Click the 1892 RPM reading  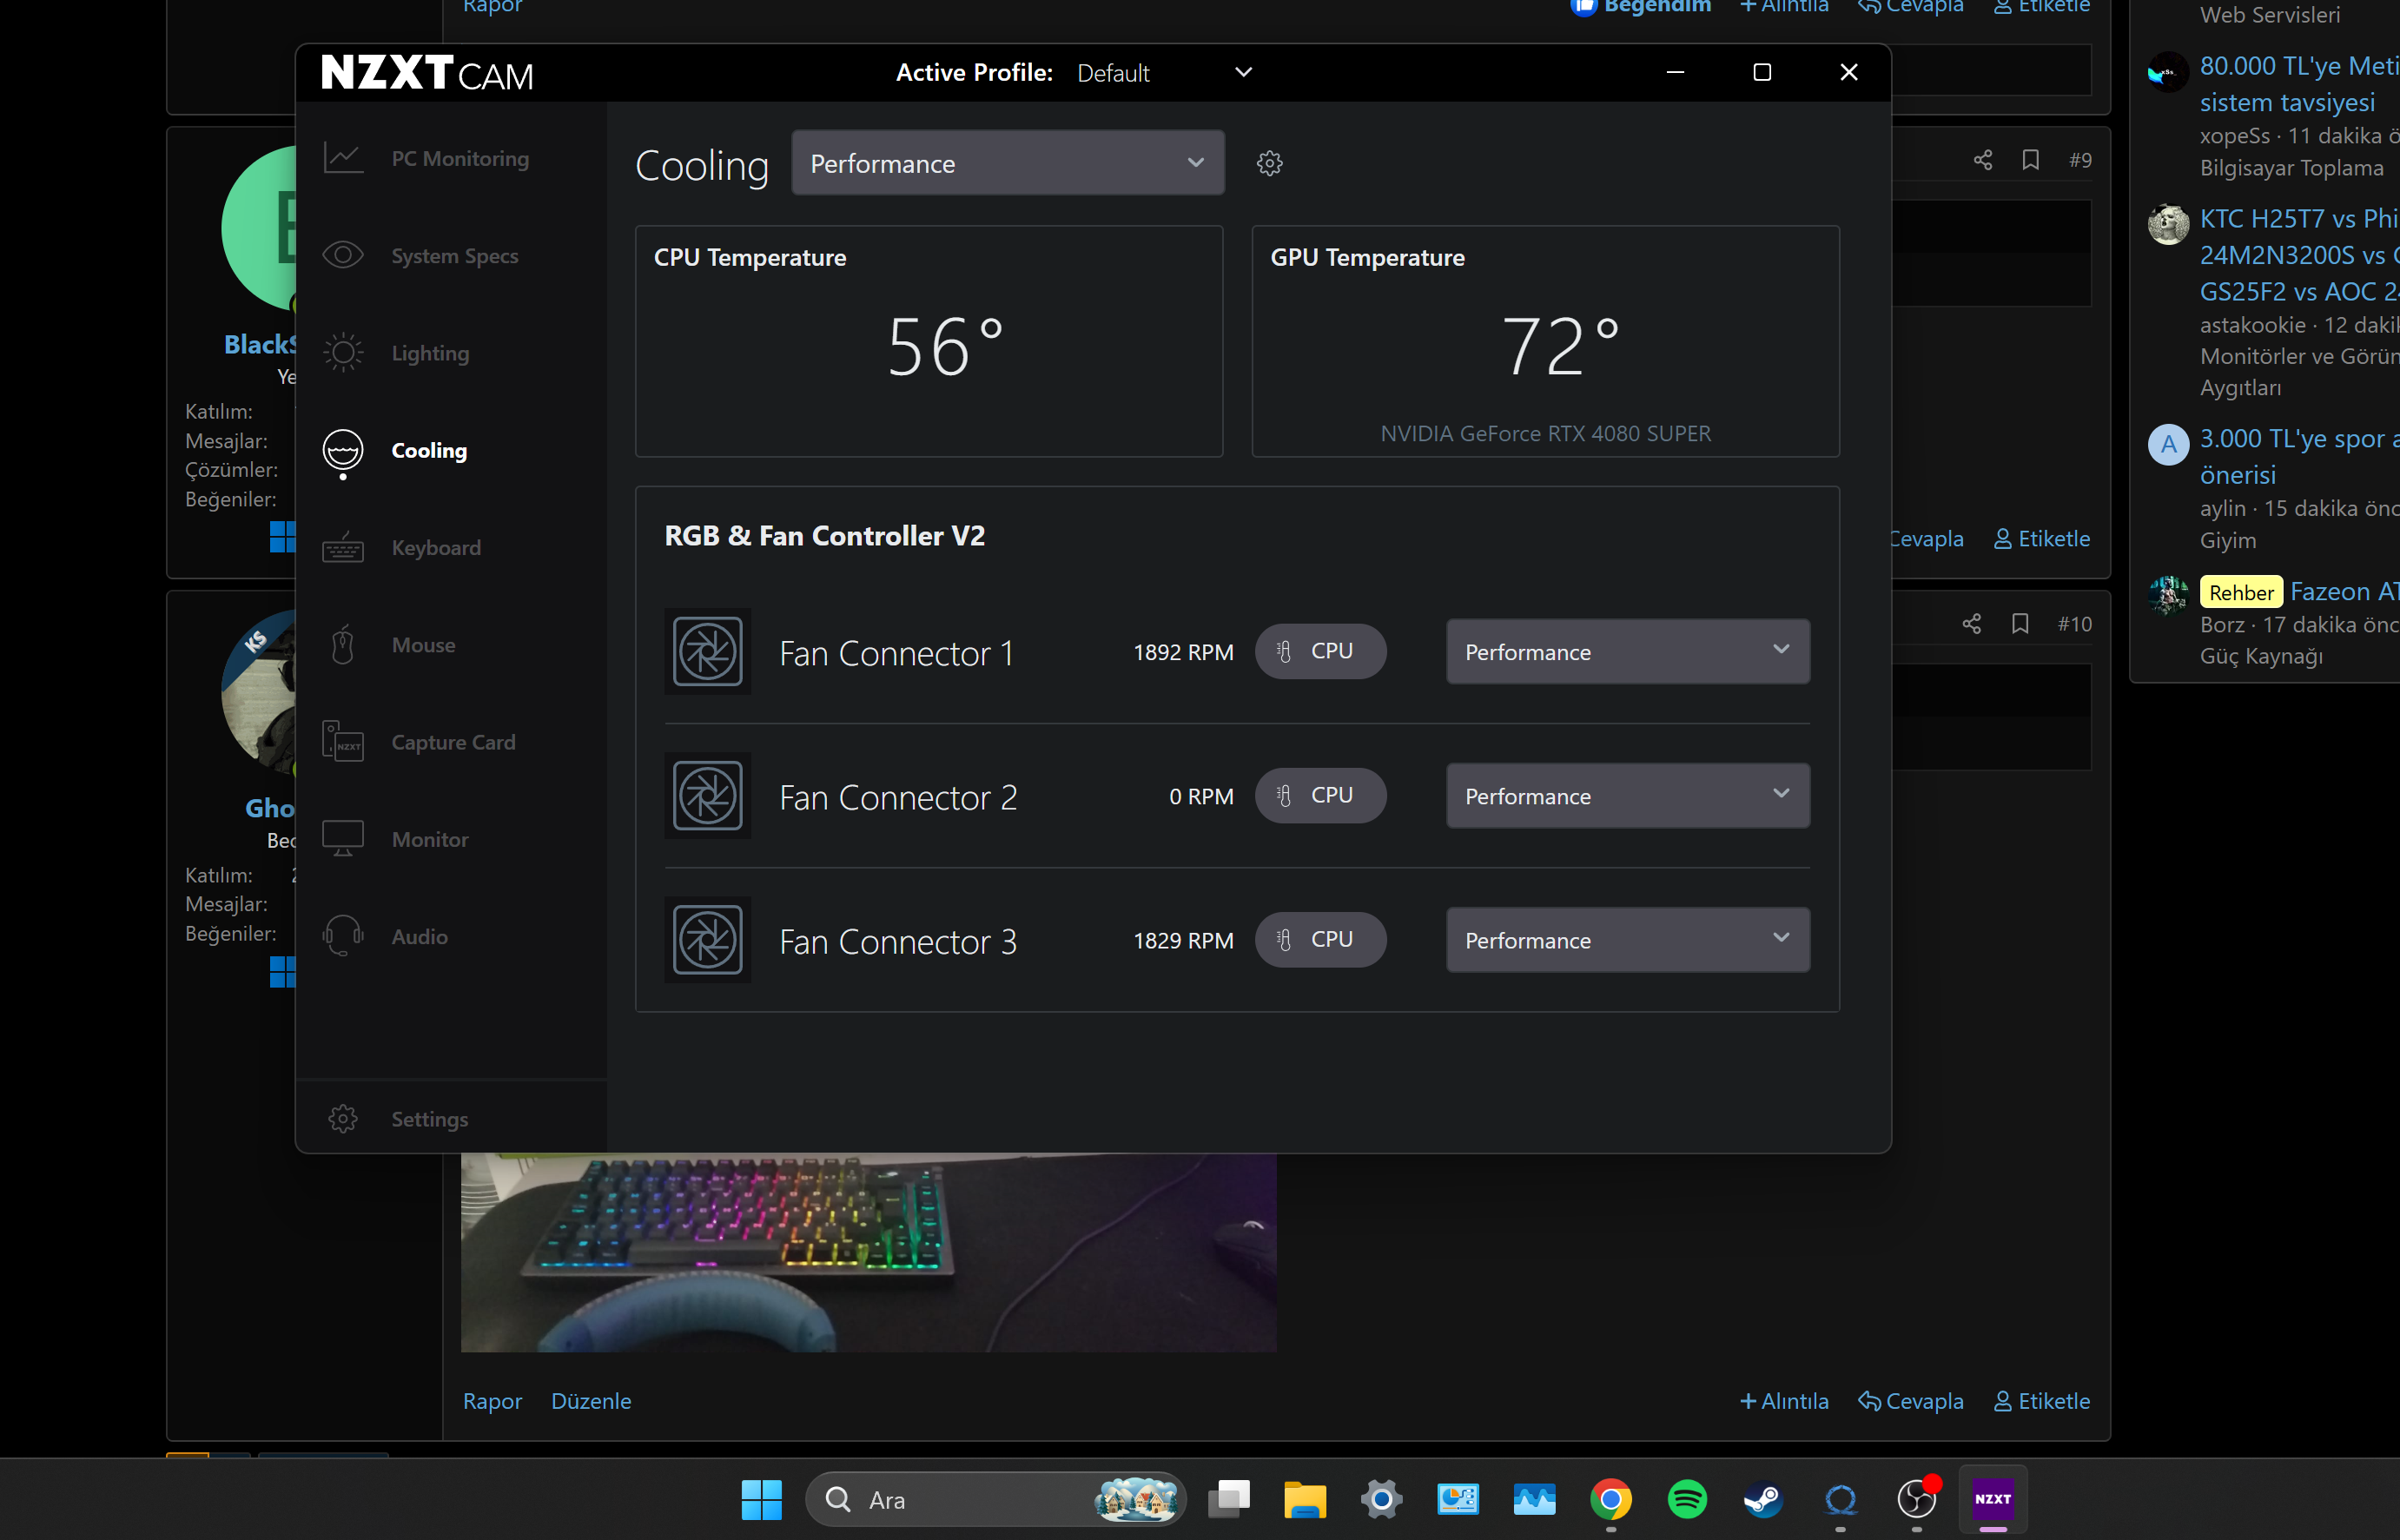[1183, 652]
